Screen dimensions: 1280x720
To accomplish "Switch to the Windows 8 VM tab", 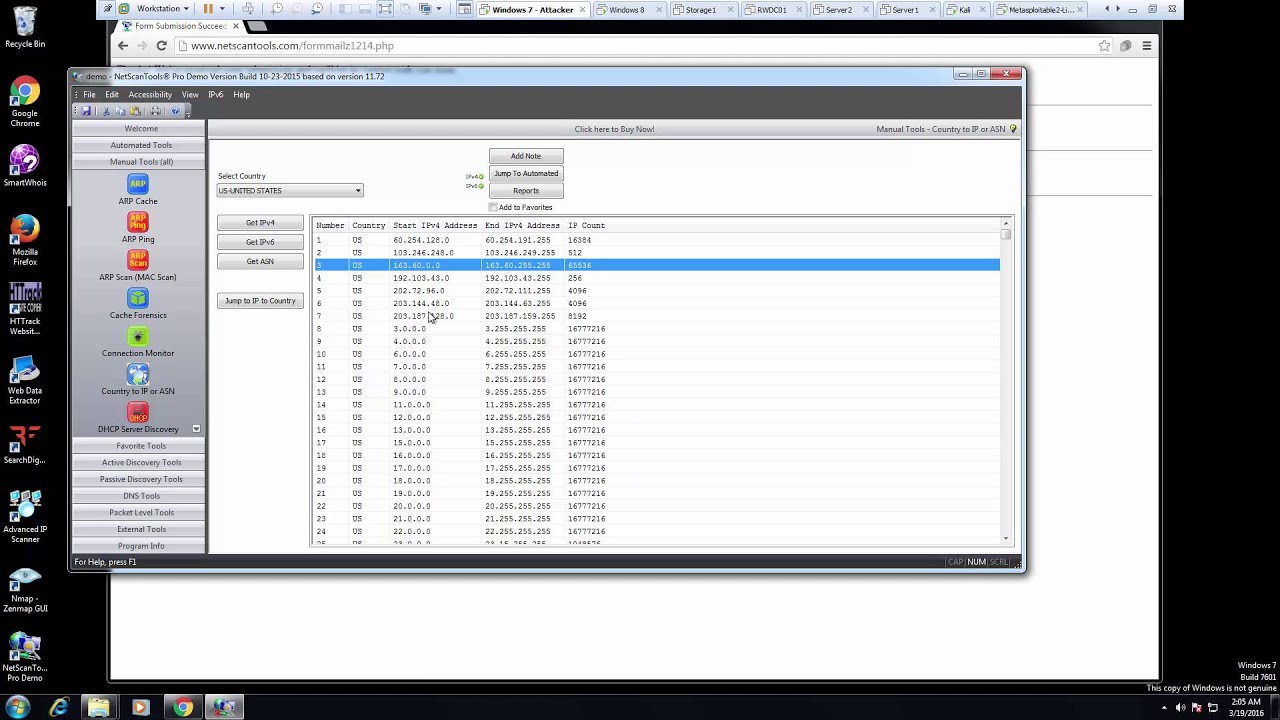I will click(x=627, y=9).
